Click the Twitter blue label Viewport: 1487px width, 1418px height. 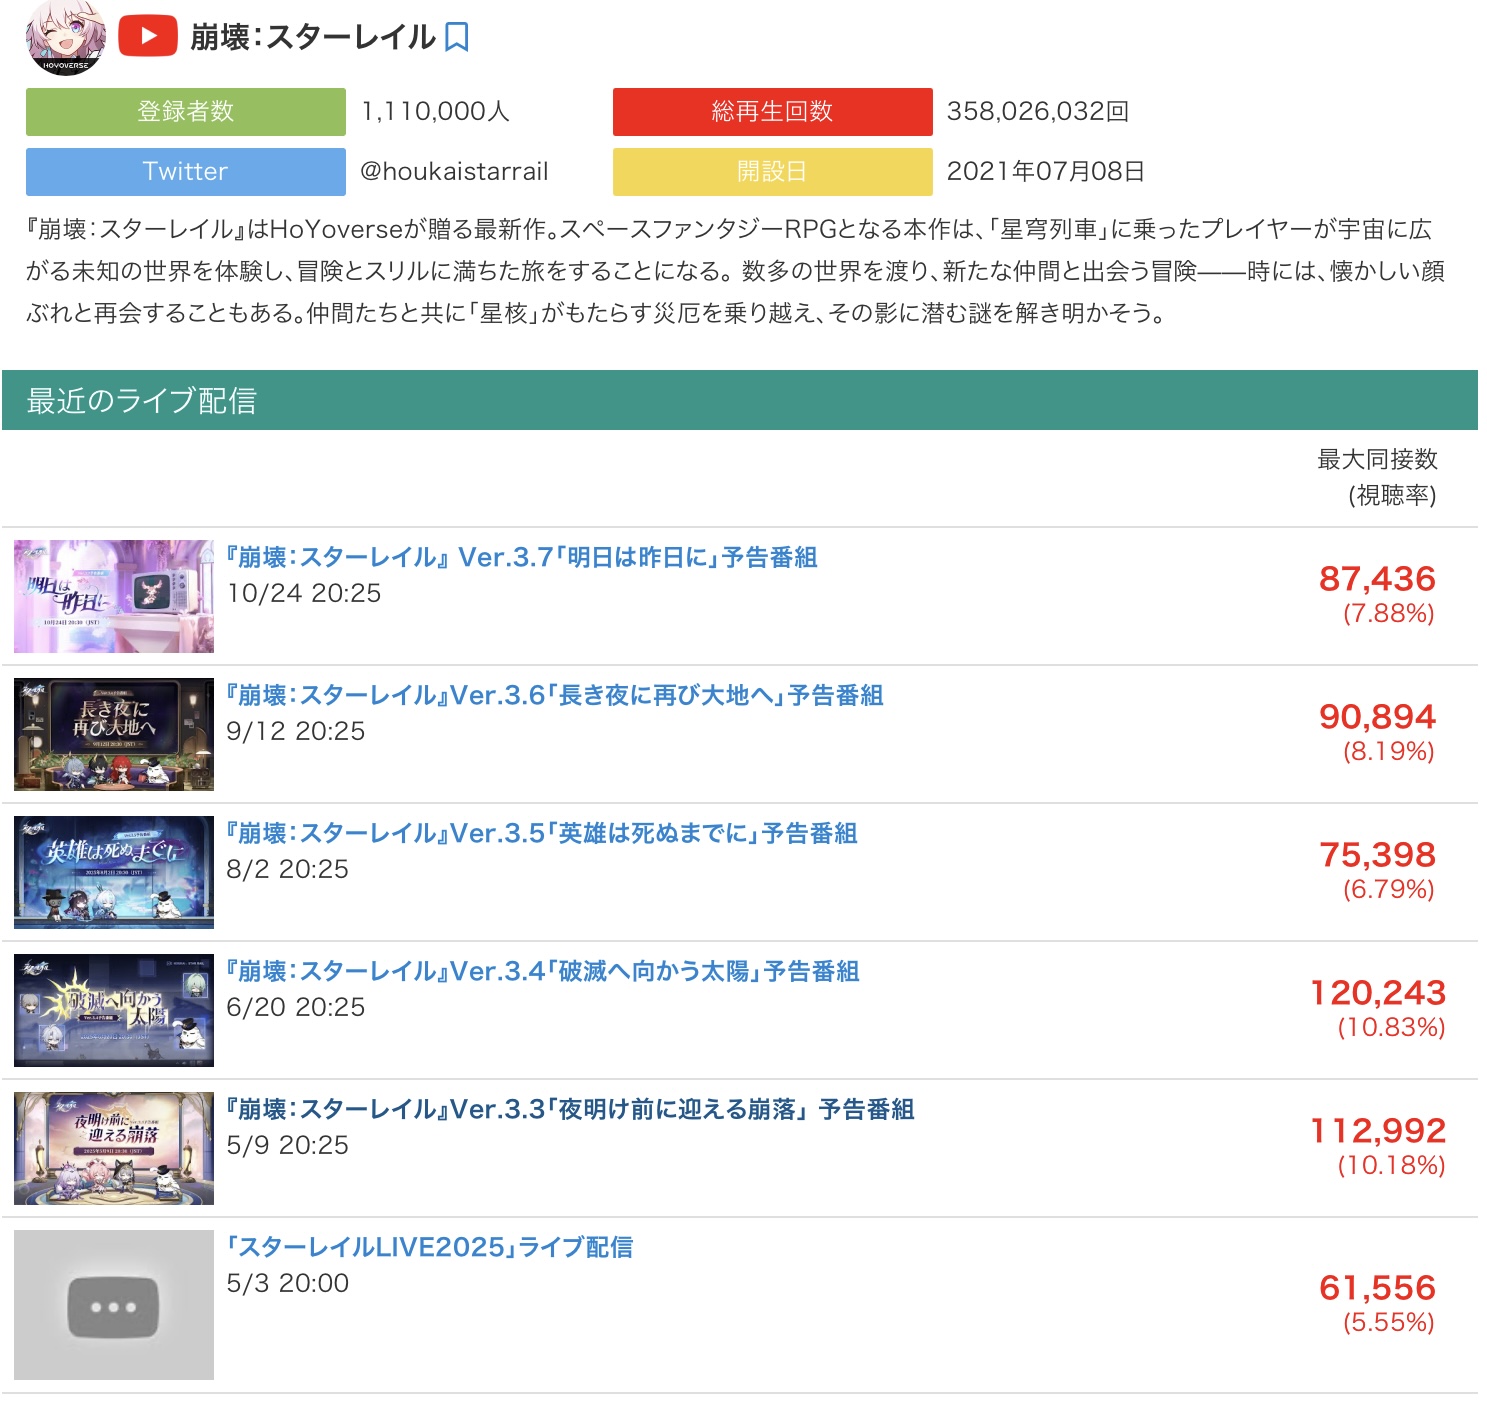(186, 171)
